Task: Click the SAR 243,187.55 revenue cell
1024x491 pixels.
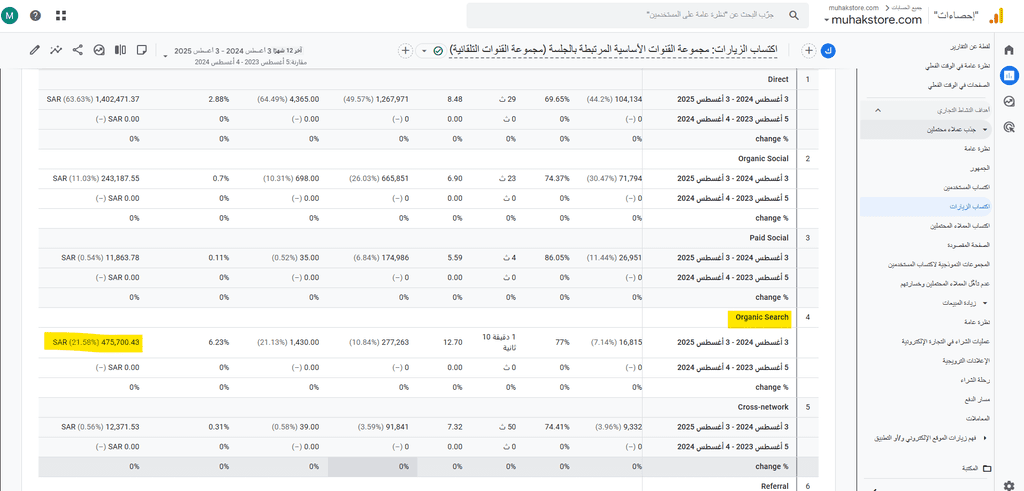Action: (95, 178)
